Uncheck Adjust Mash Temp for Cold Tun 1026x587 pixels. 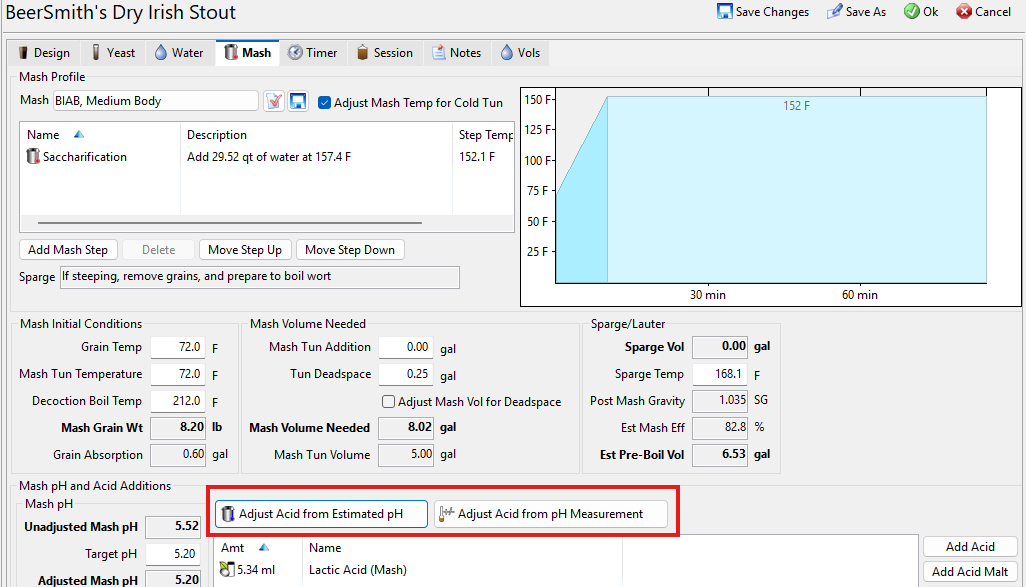(x=325, y=102)
